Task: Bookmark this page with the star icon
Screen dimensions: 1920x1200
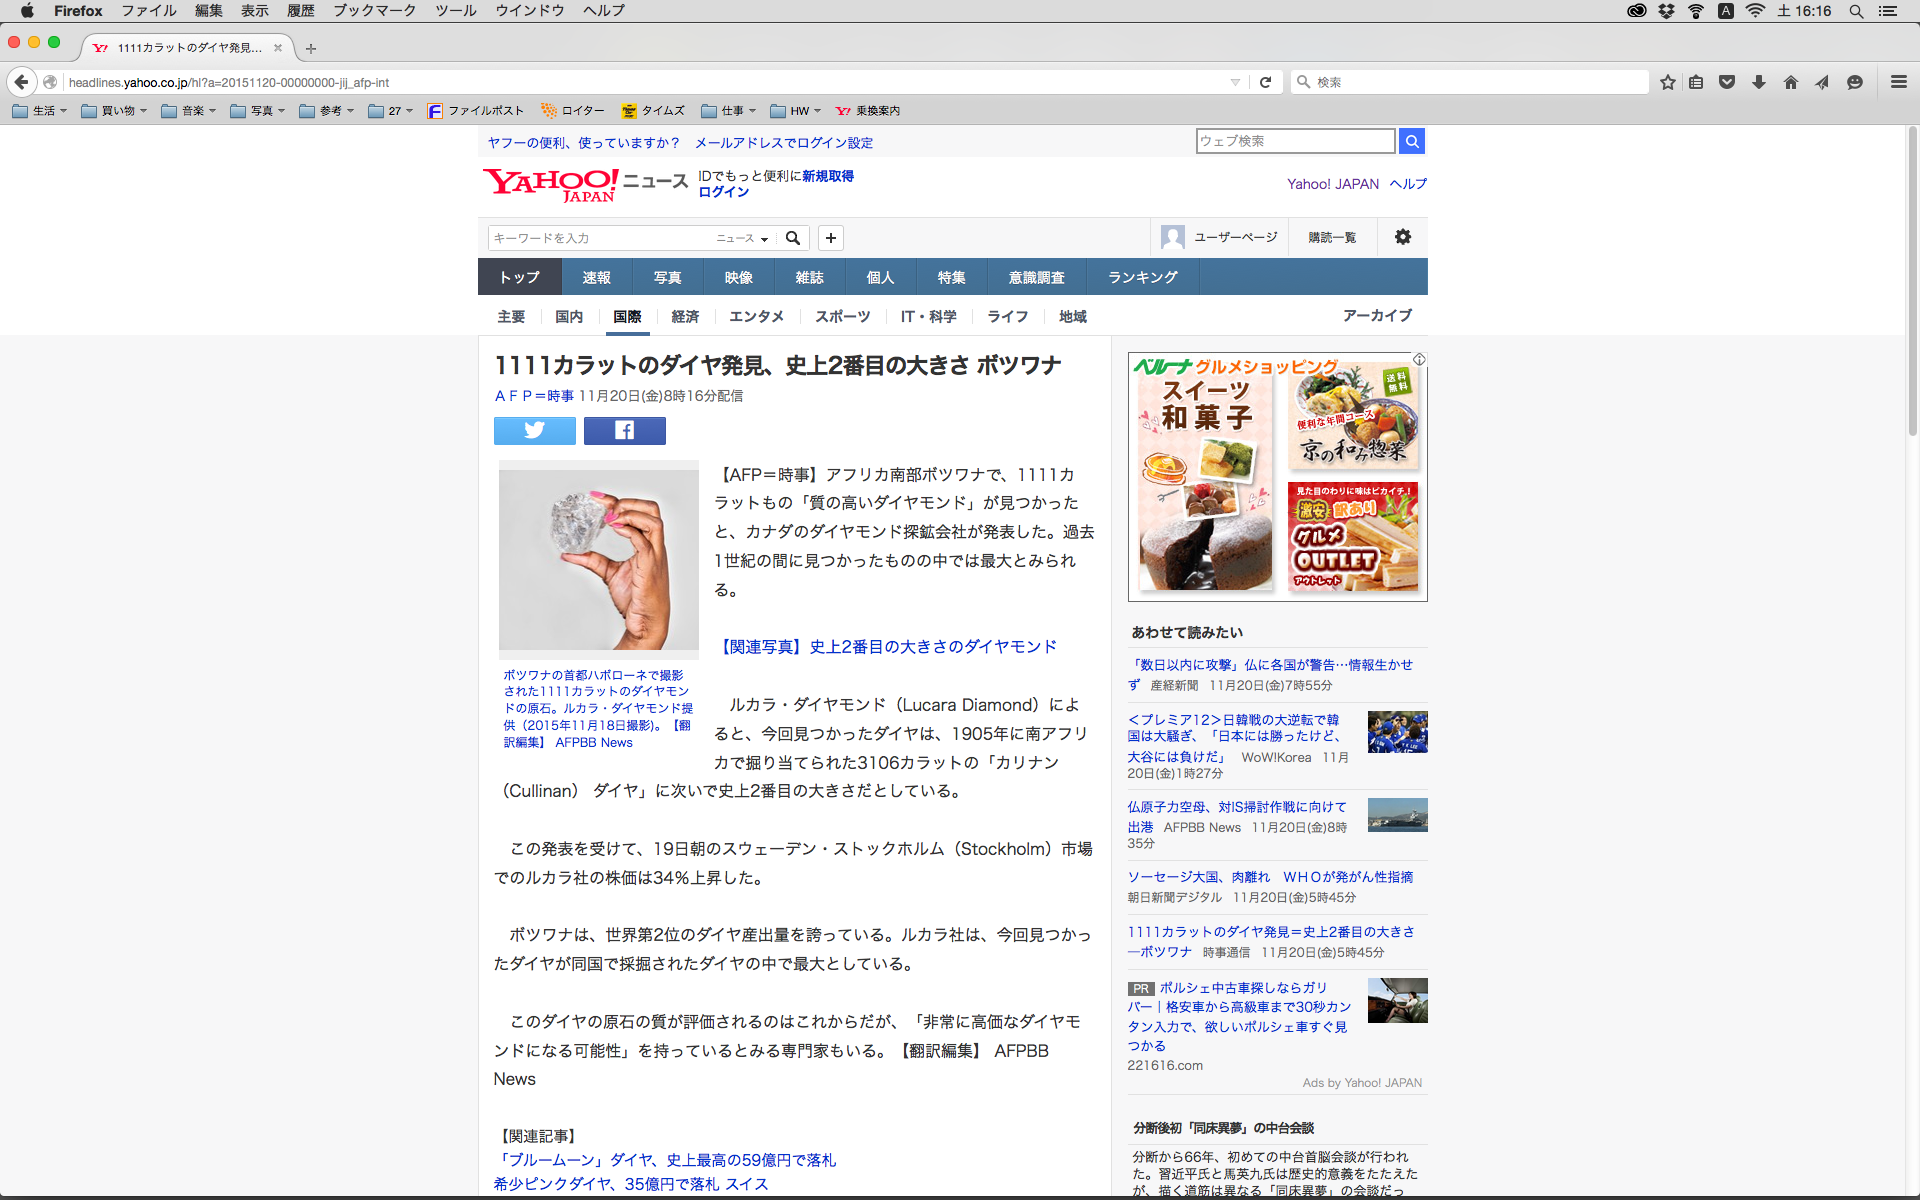Action: coord(1667,82)
